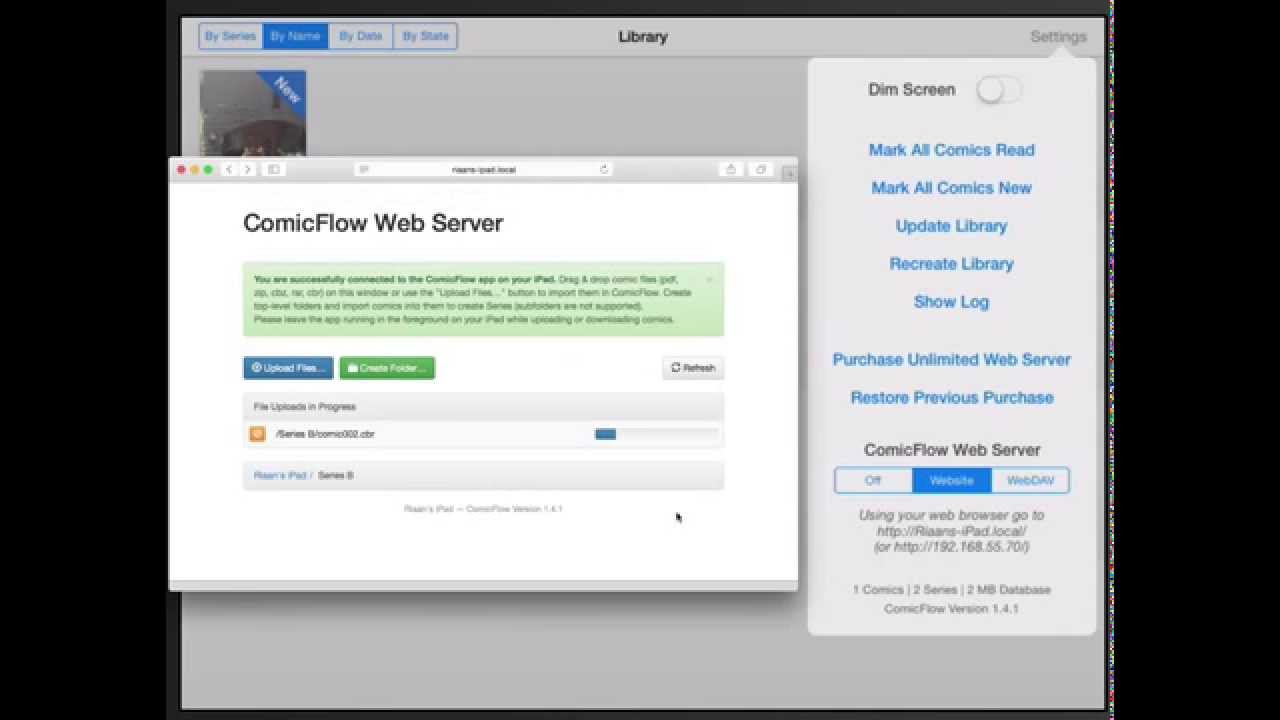Open the Safari share menu

click(x=731, y=170)
